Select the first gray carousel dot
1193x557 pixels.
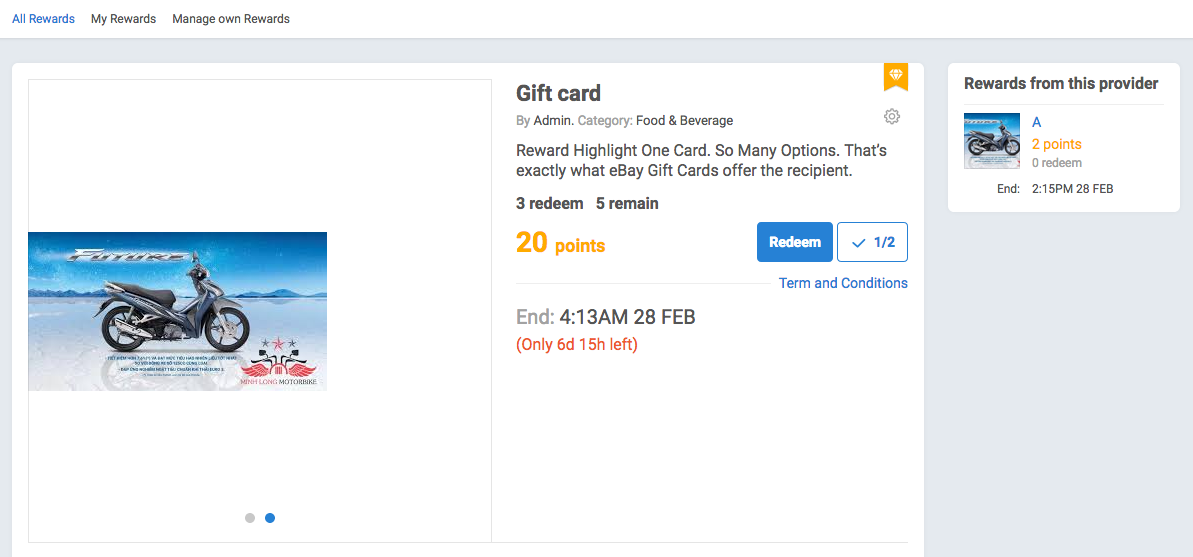pos(250,518)
